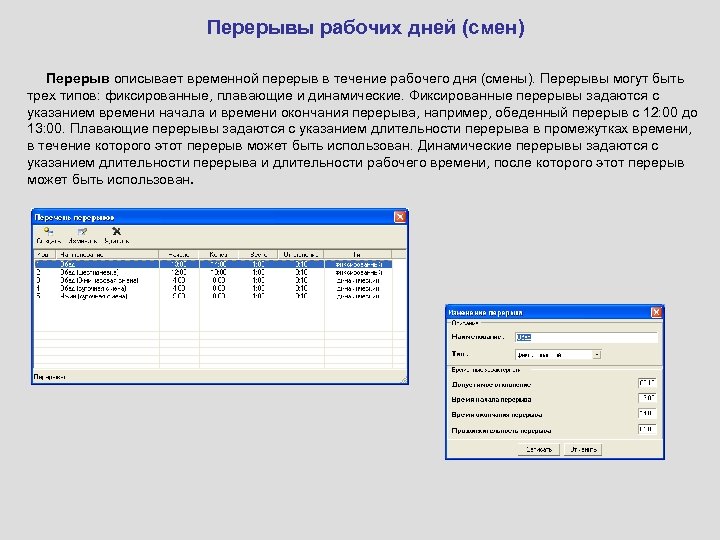Open the Тип dropdown in the dialog
This screenshot has height=540, width=720.
click(x=596, y=354)
